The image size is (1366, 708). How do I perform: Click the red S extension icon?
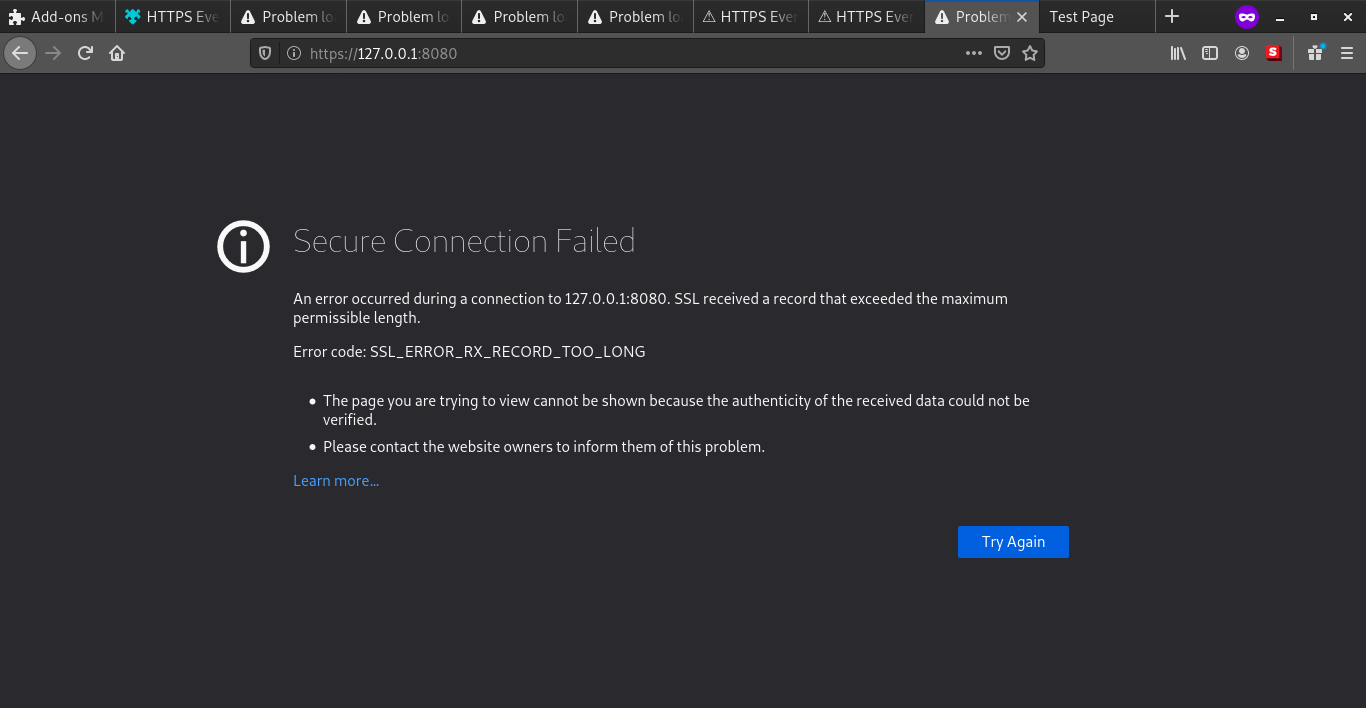click(x=1273, y=54)
